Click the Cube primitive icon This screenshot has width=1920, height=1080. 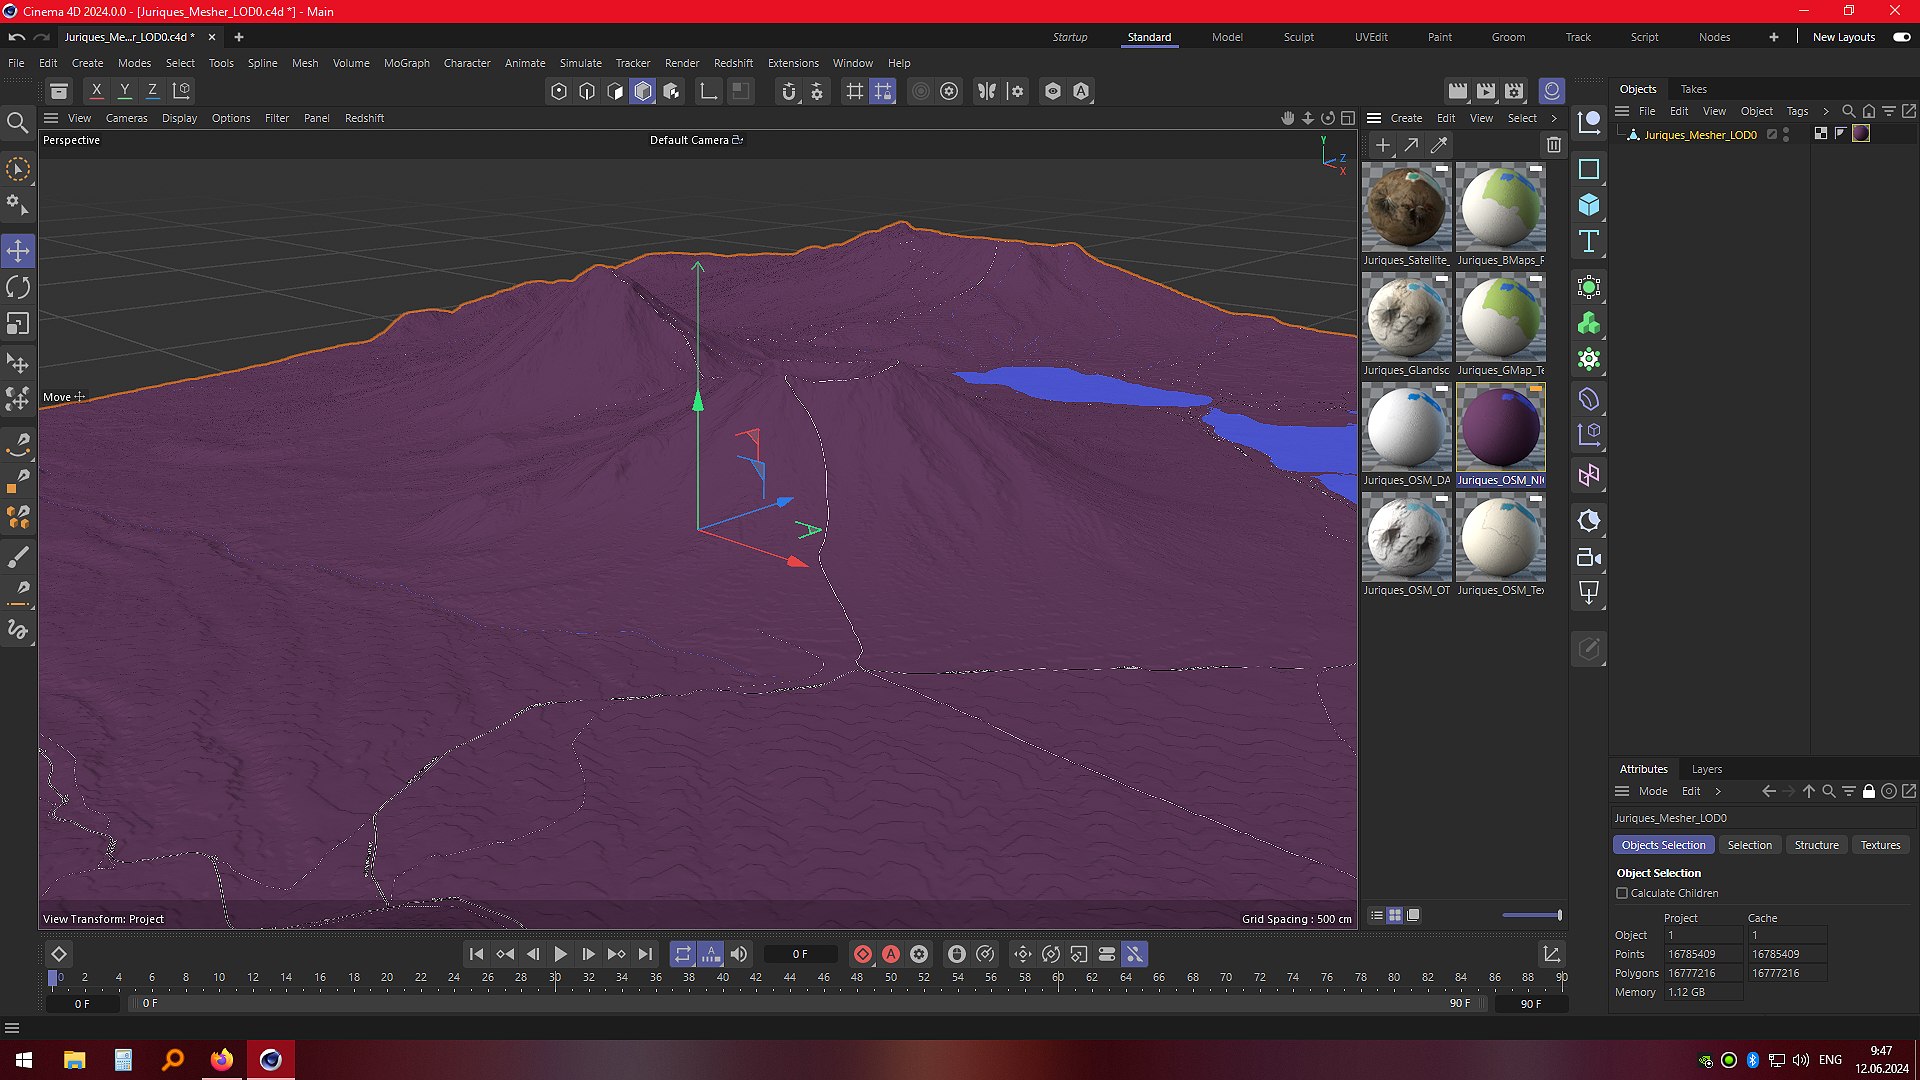click(x=1589, y=205)
